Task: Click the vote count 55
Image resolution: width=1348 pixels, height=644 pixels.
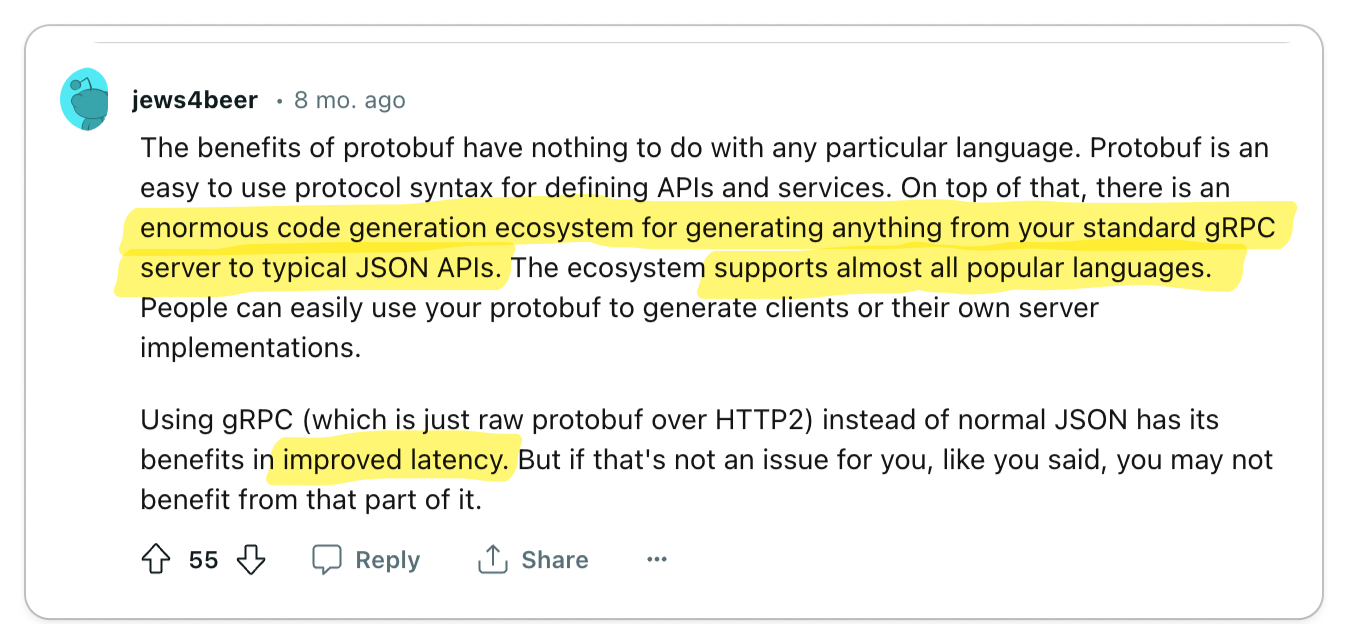Action: [203, 560]
